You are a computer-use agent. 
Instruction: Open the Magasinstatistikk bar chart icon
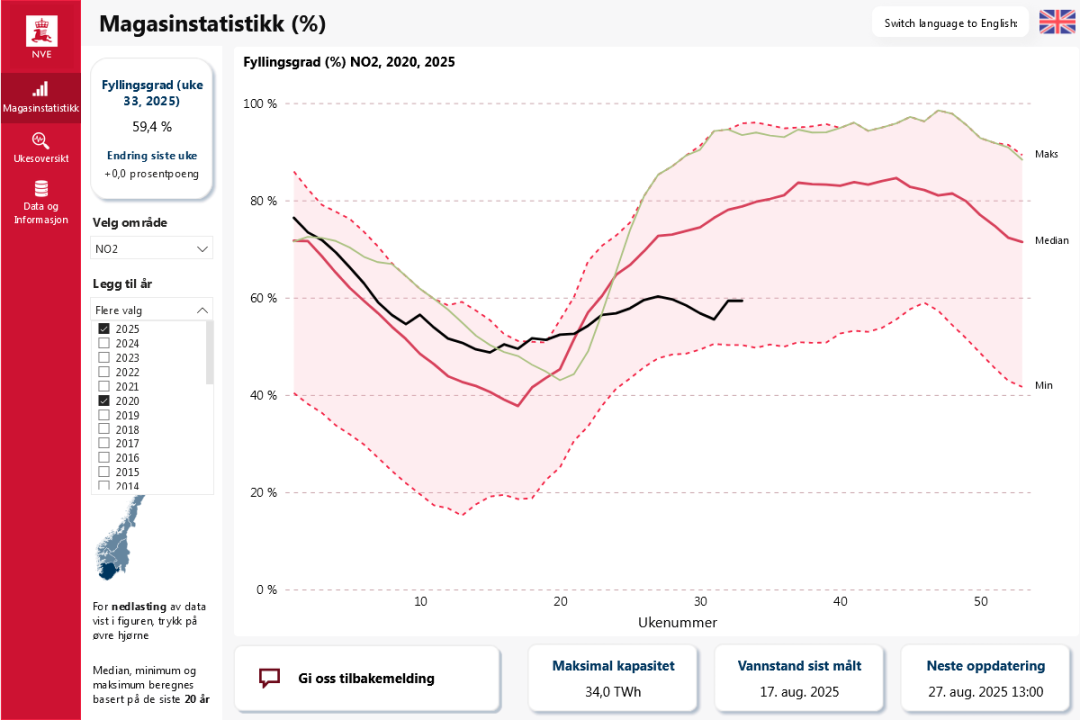(40, 88)
